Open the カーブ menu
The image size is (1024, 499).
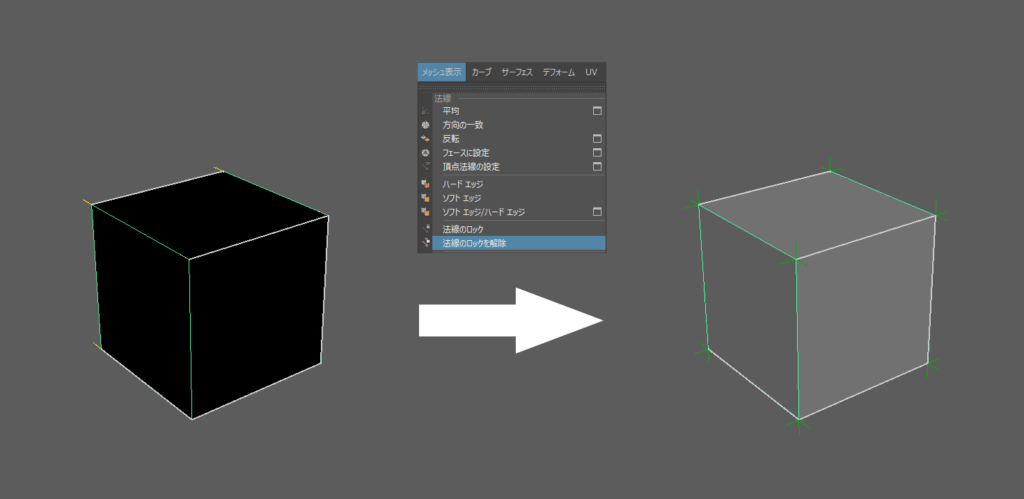point(481,72)
